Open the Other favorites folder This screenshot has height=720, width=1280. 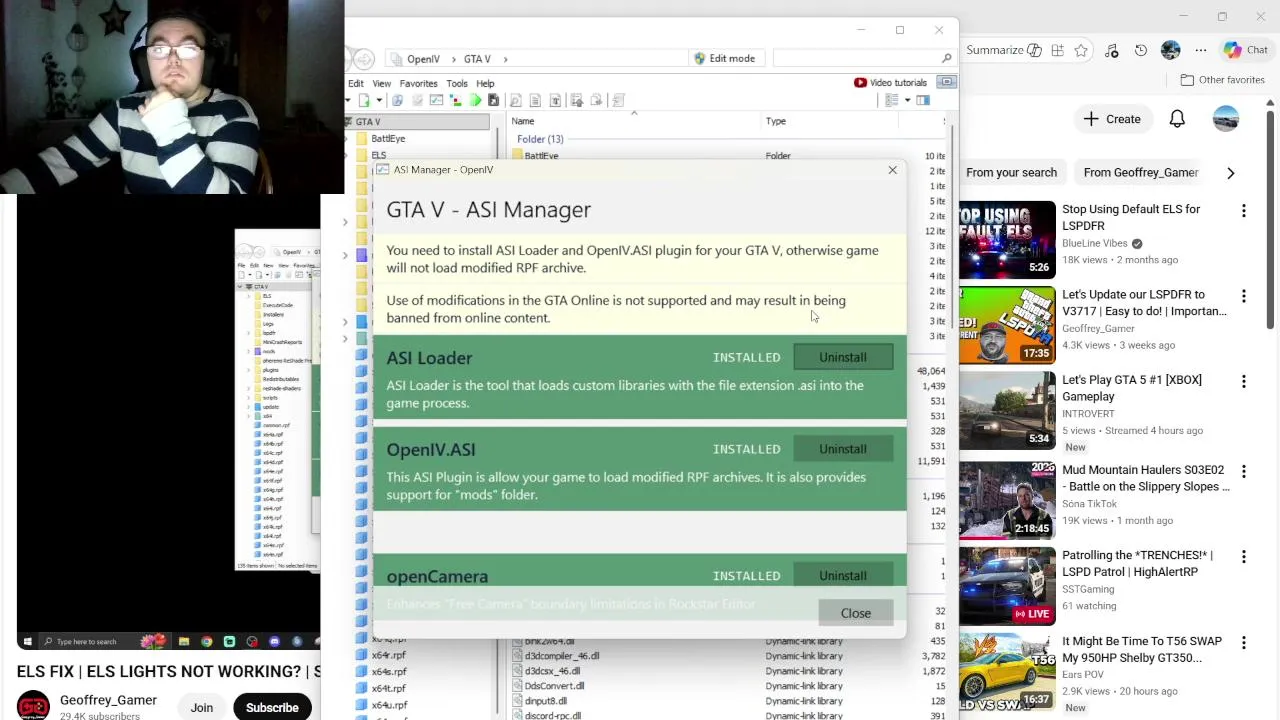tap(1222, 80)
